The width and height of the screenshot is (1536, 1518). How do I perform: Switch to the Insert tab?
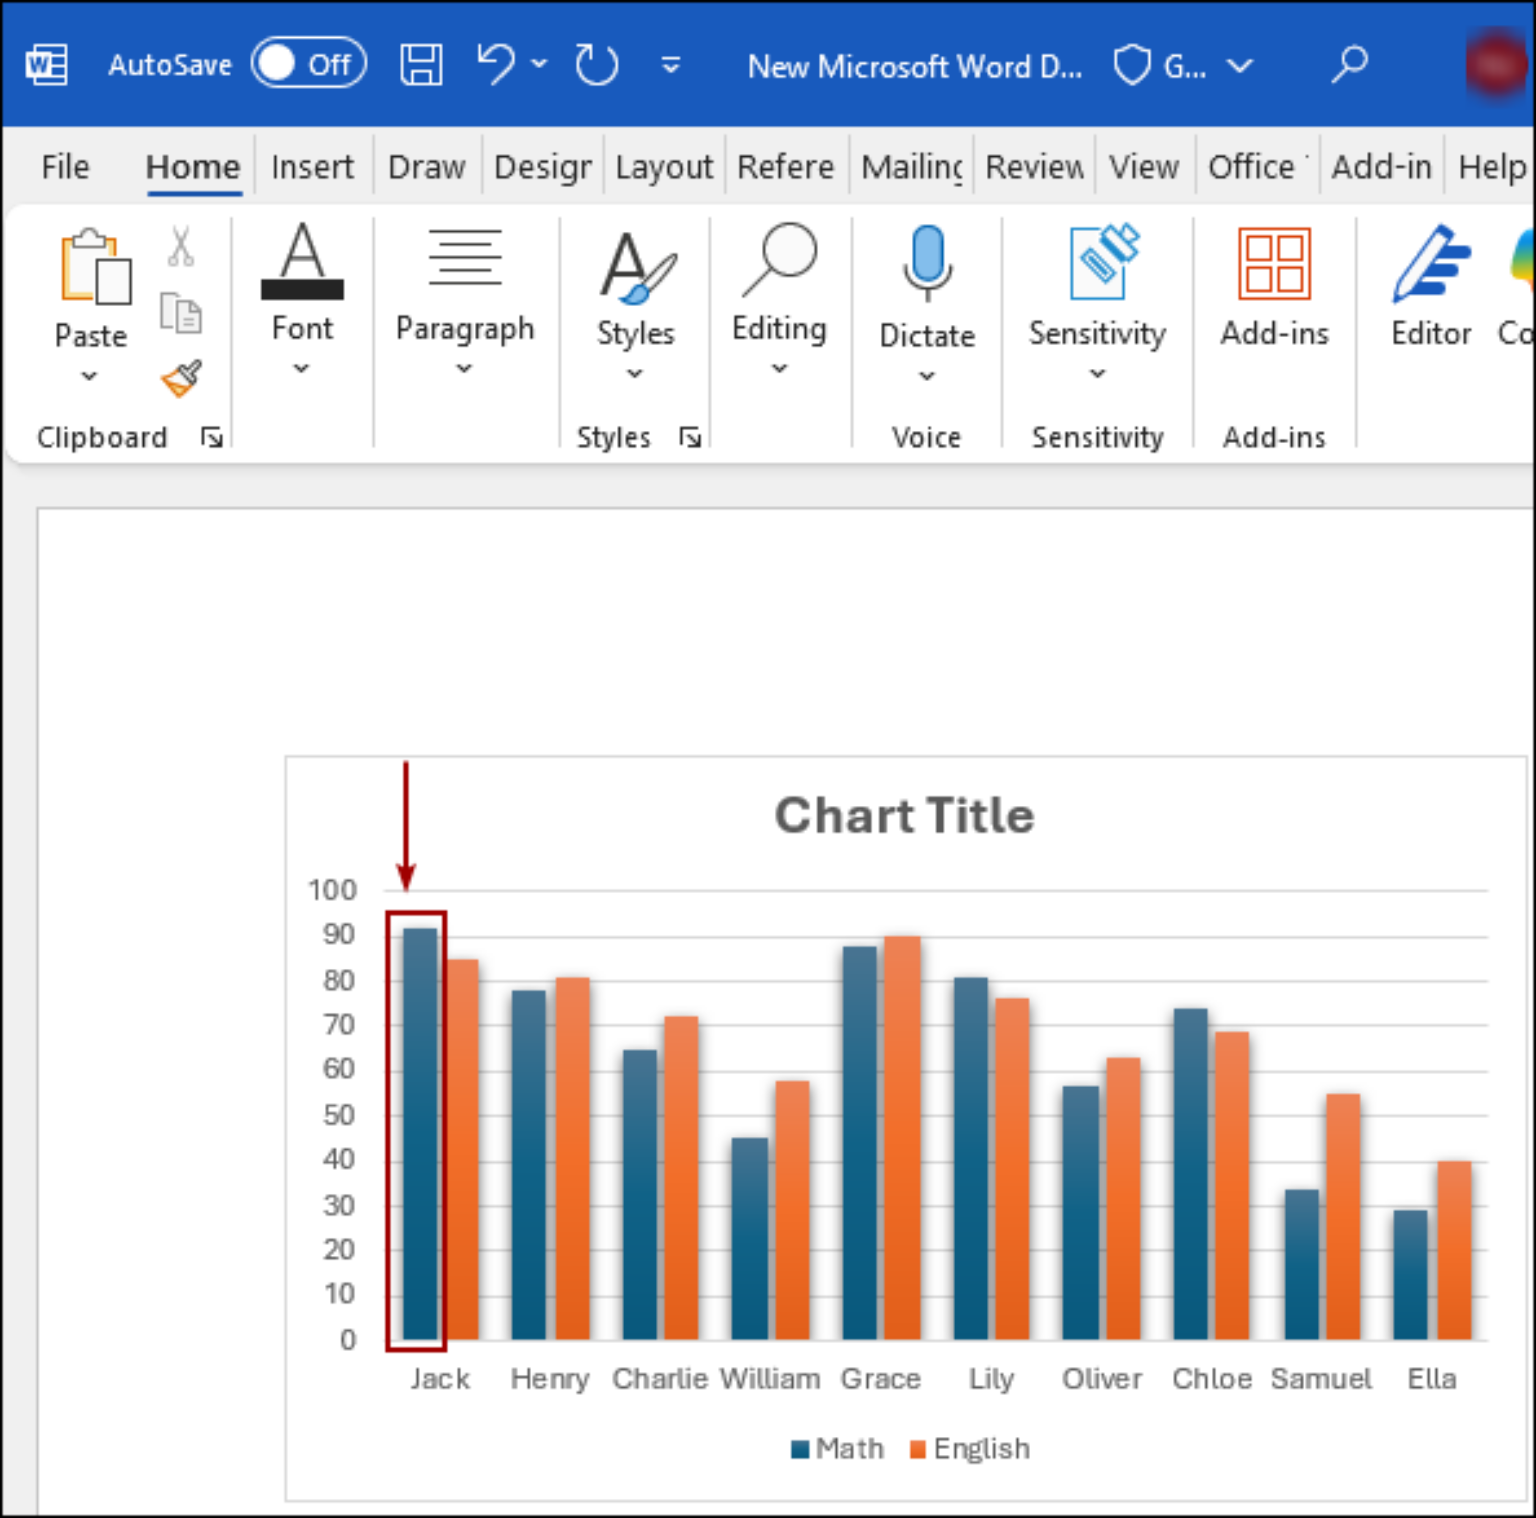click(312, 166)
